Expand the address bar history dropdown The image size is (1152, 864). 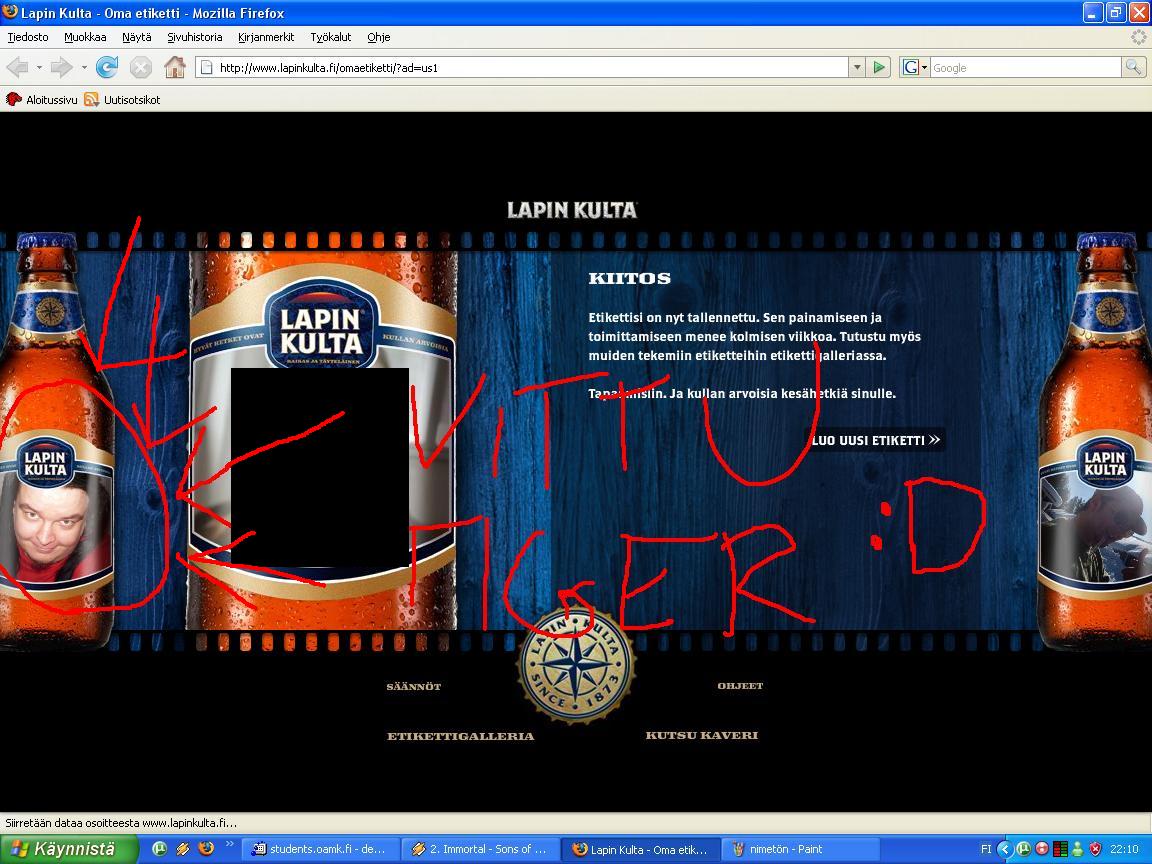click(x=857, y=68)
